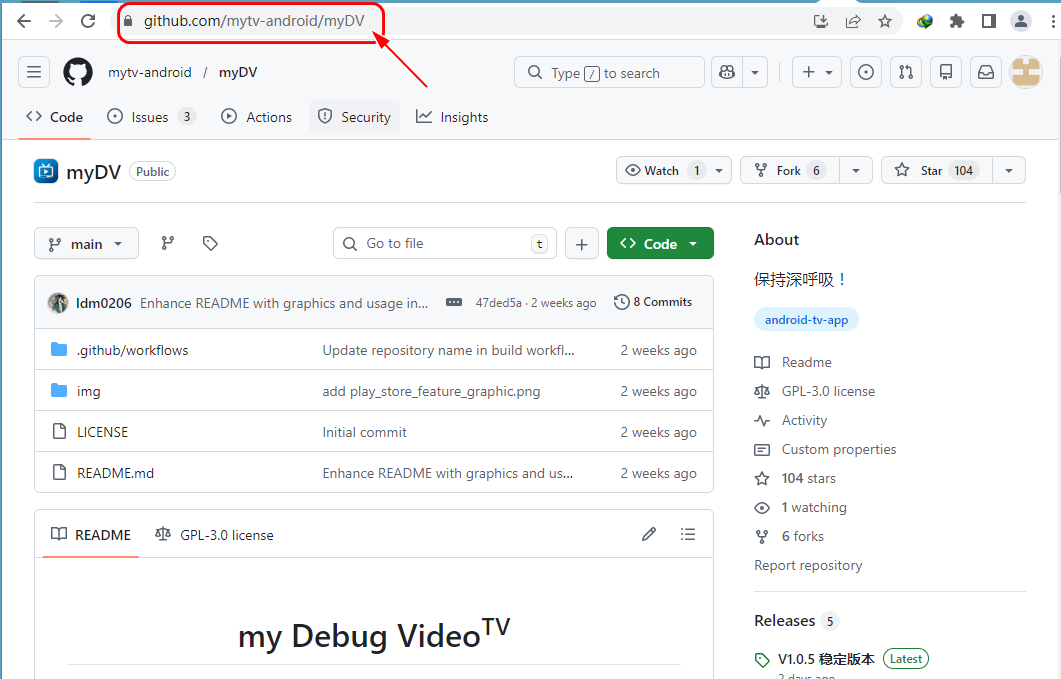1061x679 pixels.
Task: Click mytv-android owner breadcrumb link
Action: point(150,72)
